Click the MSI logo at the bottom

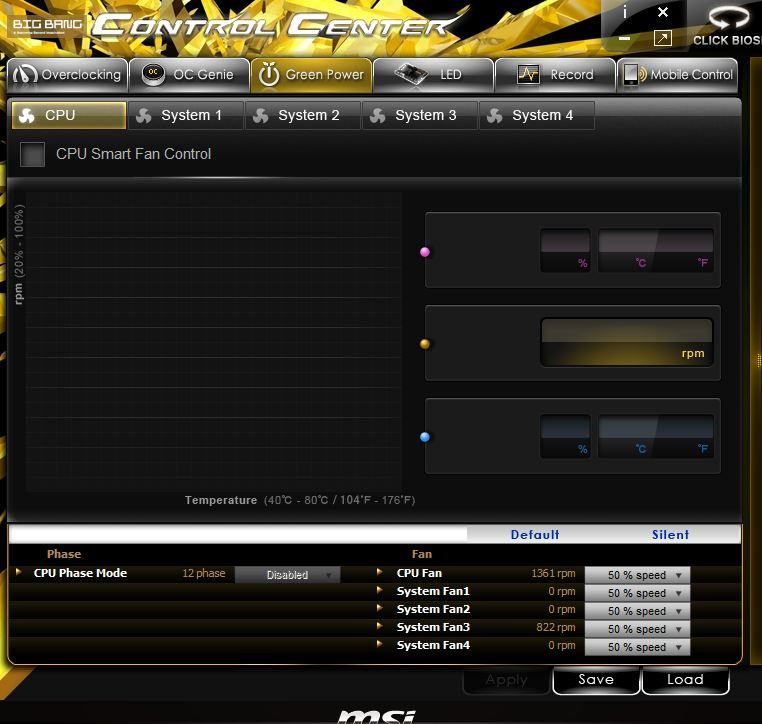(x=377, y=716)
